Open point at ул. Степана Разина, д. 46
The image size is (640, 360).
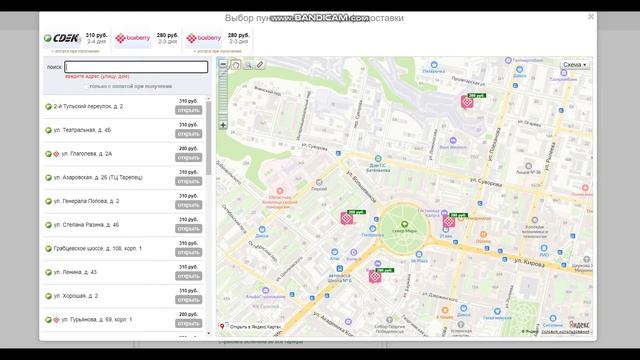click(x=188, y=229)
